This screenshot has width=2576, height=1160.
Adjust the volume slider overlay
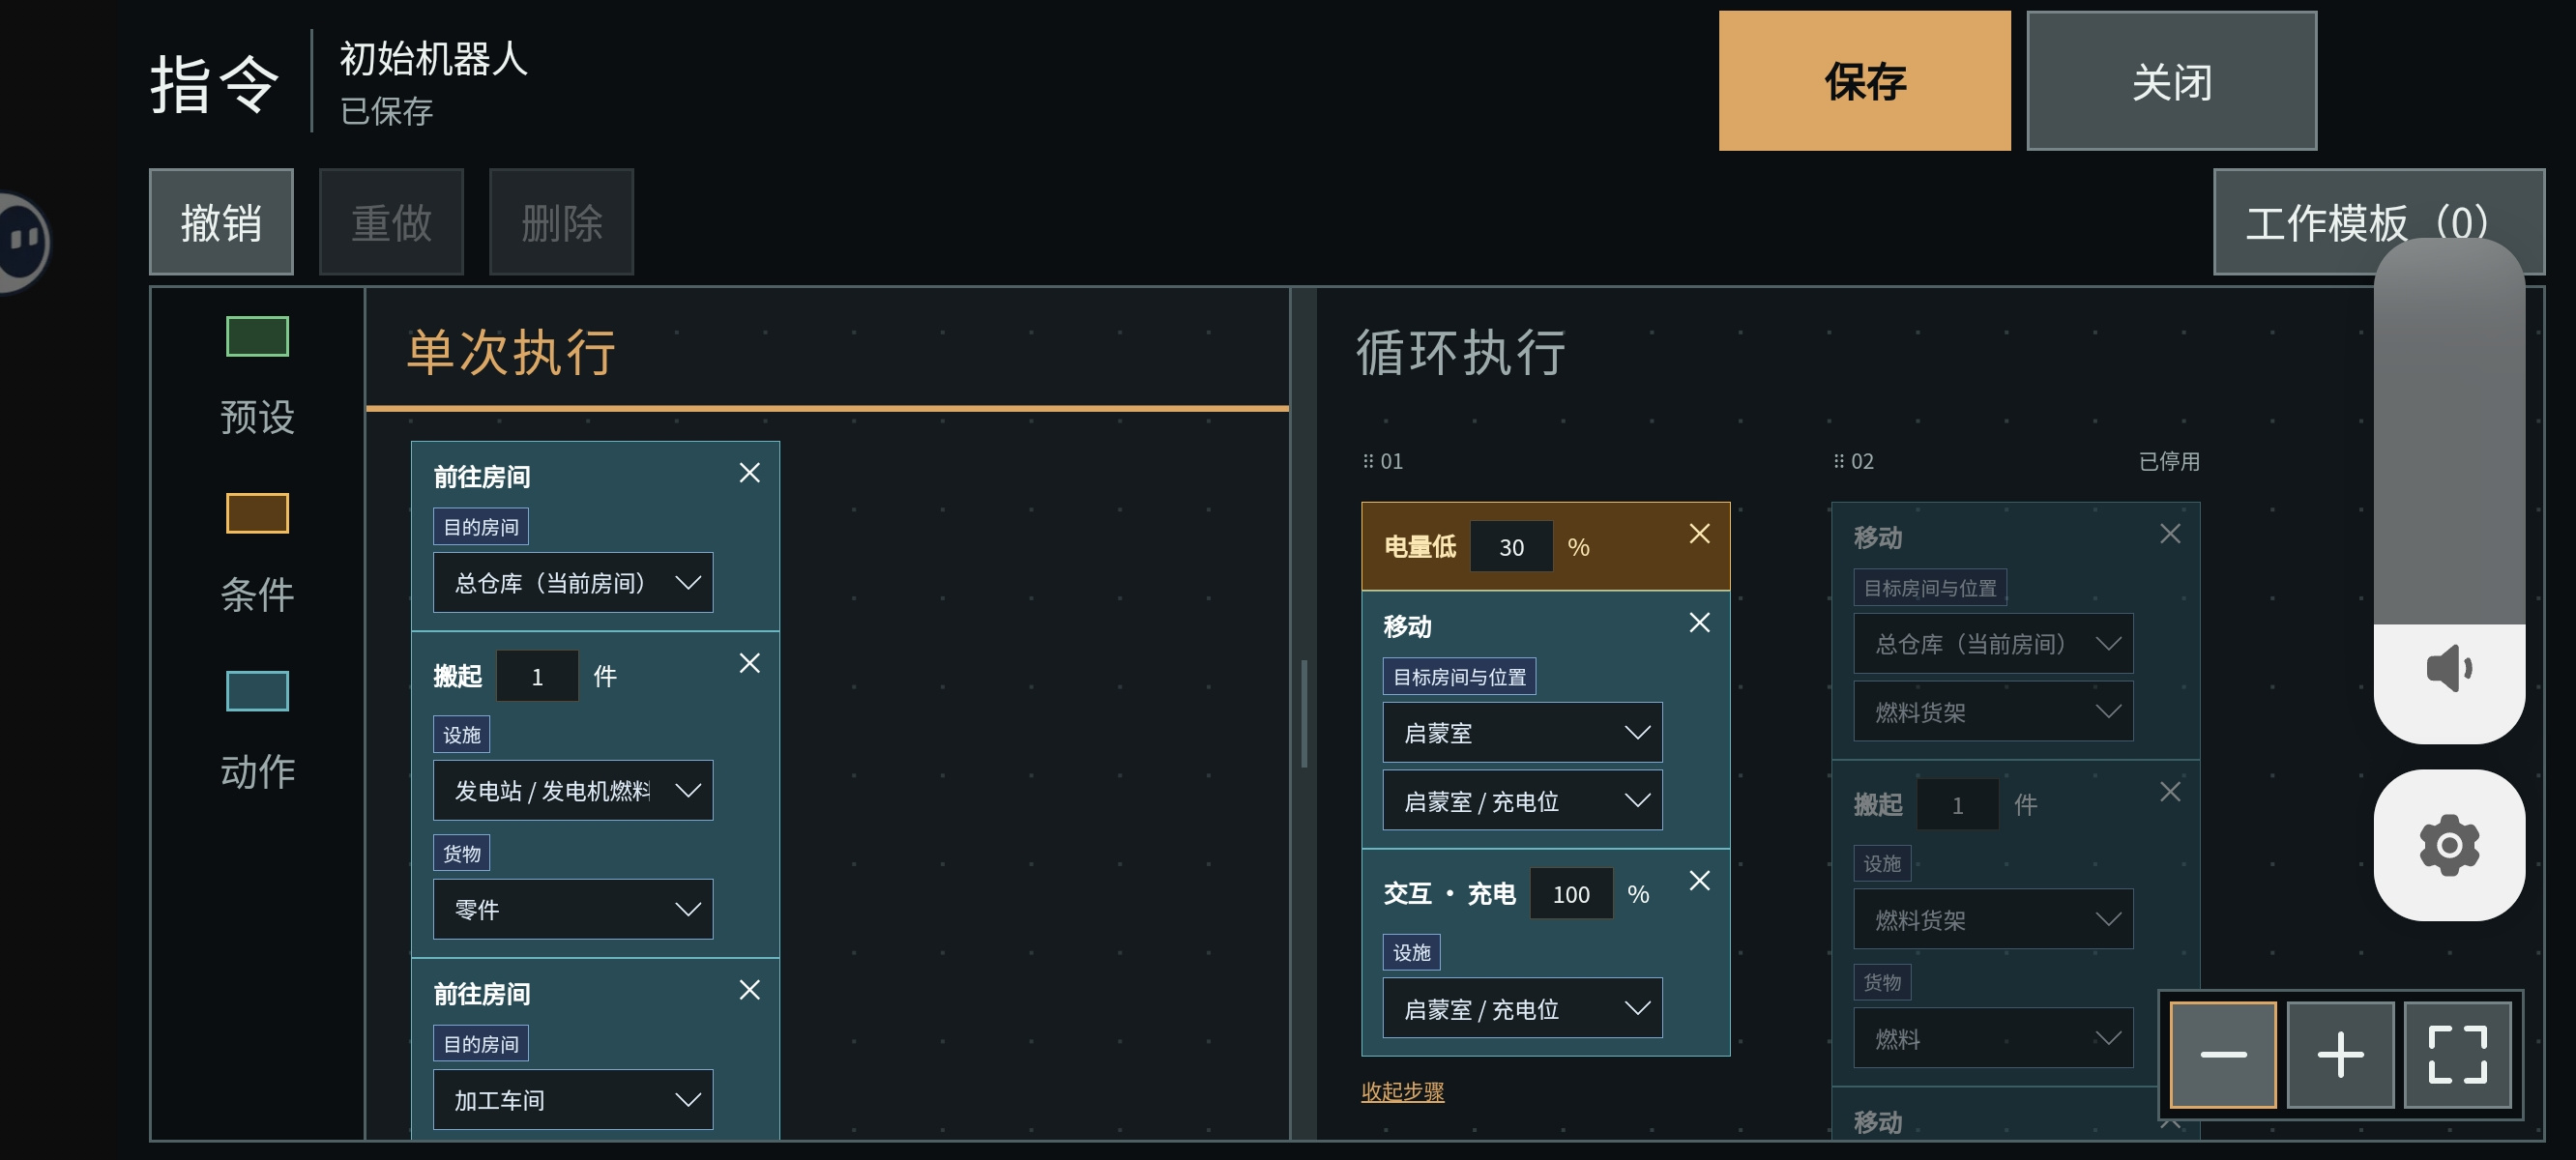pyautogui.click(x=2449, y=432)
